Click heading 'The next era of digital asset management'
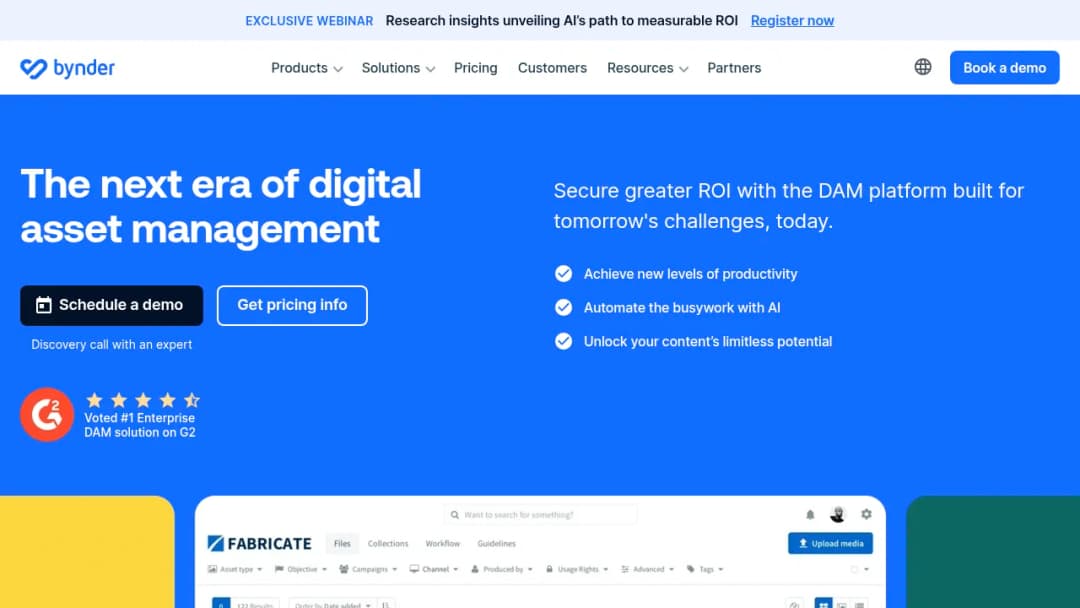 click(x=220, y=207)
